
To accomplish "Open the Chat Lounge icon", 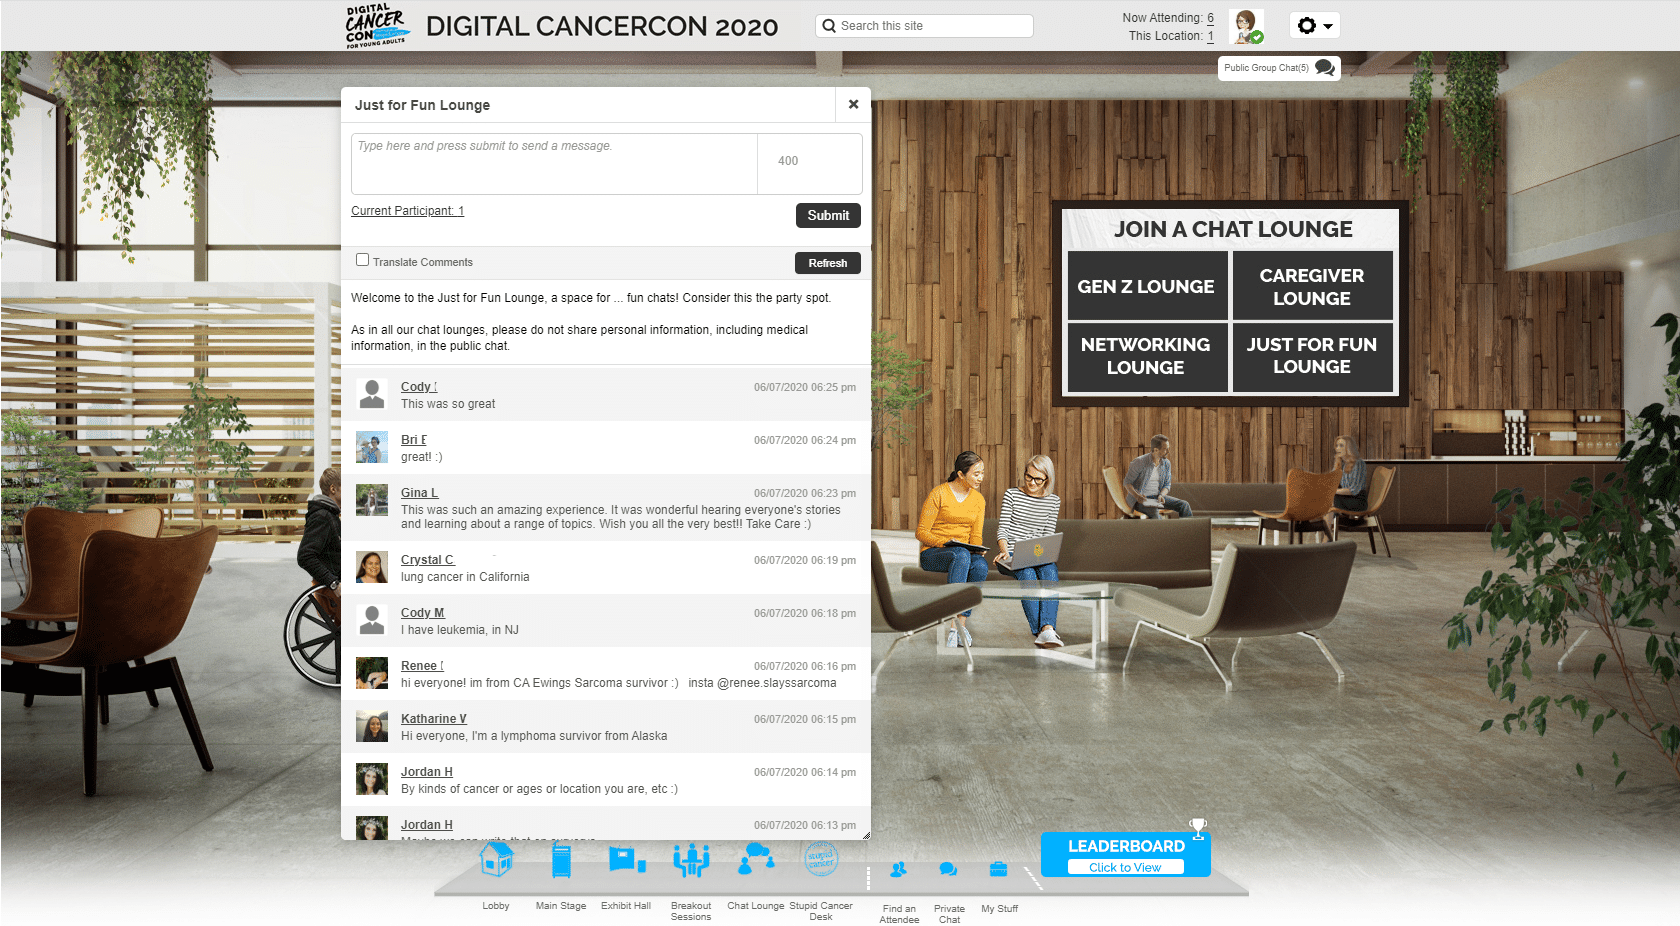I will [756, 858].
